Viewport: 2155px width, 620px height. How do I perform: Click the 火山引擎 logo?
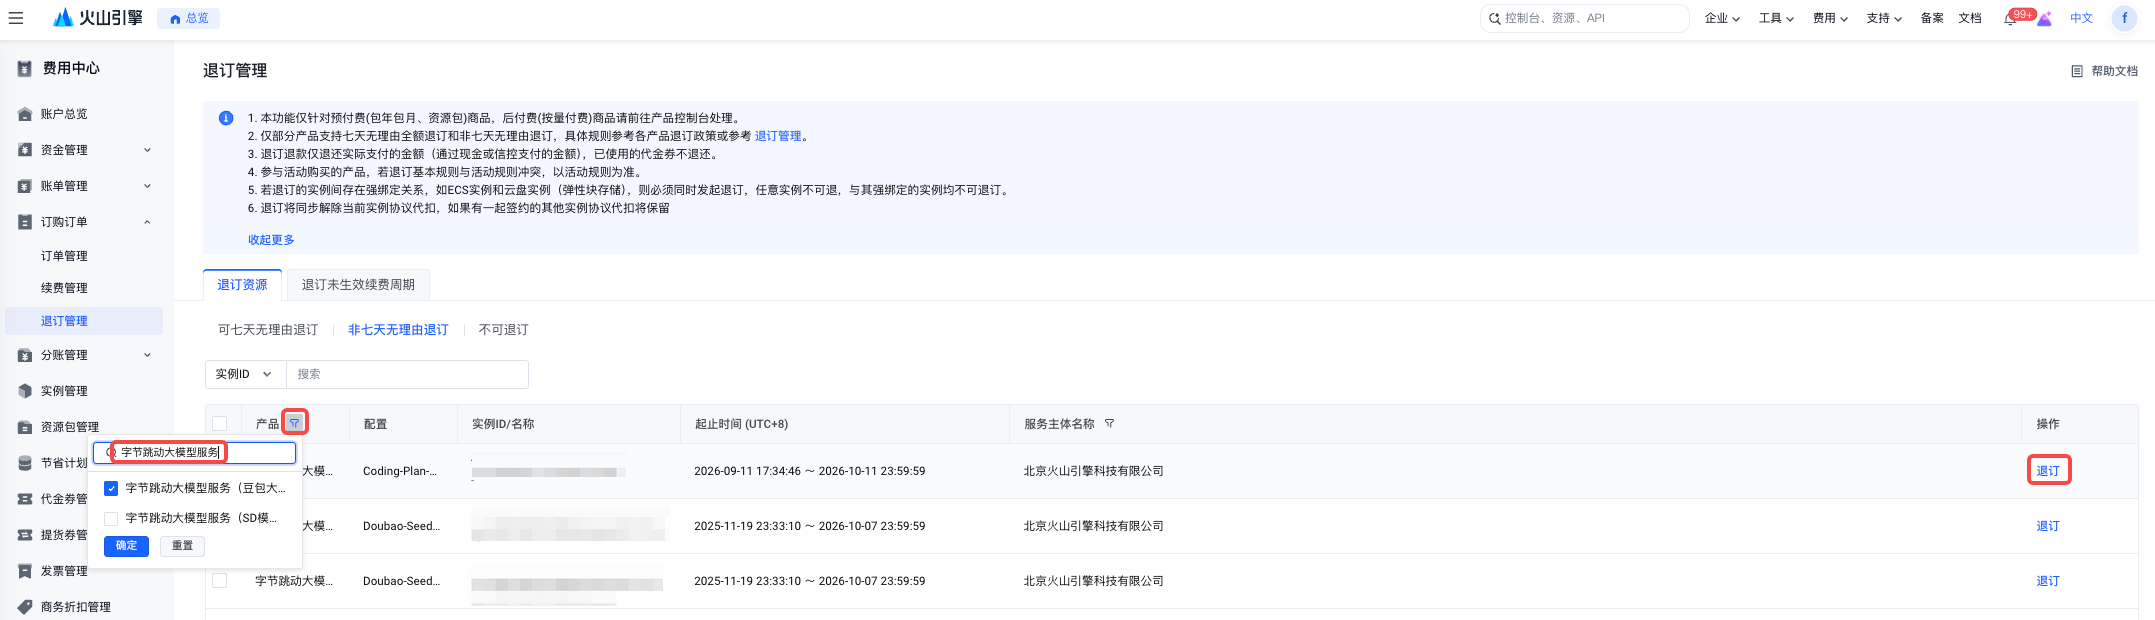[98, 18]
